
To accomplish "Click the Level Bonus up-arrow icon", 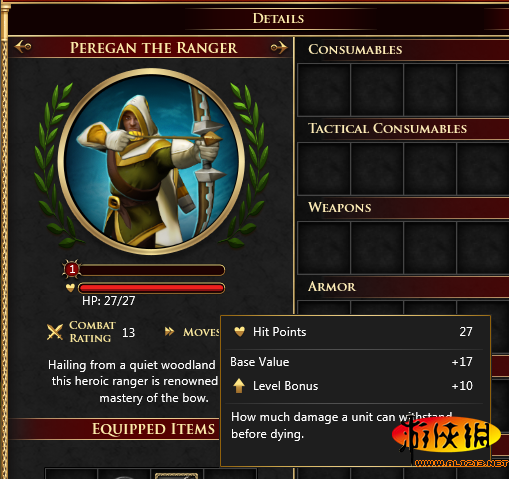I will coord(239,386).
